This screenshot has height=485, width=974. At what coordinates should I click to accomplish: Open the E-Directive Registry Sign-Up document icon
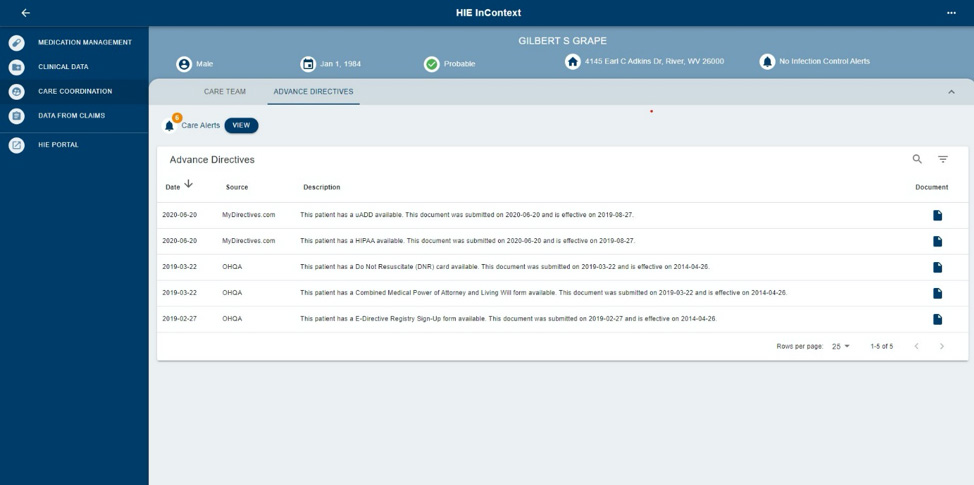point(937,319)
